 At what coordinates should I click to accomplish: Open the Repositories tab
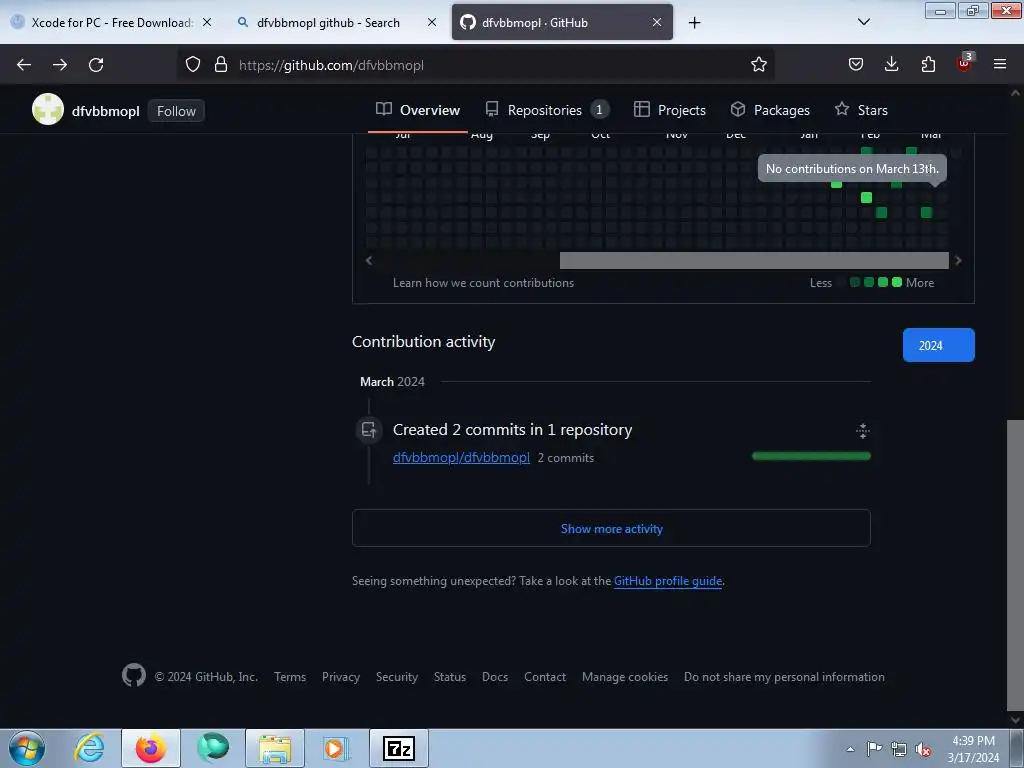pyautogui.click(x=547, y=110)
